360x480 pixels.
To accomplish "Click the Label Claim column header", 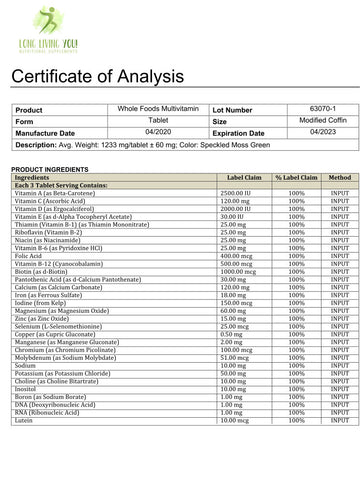I will click(244, 178).
